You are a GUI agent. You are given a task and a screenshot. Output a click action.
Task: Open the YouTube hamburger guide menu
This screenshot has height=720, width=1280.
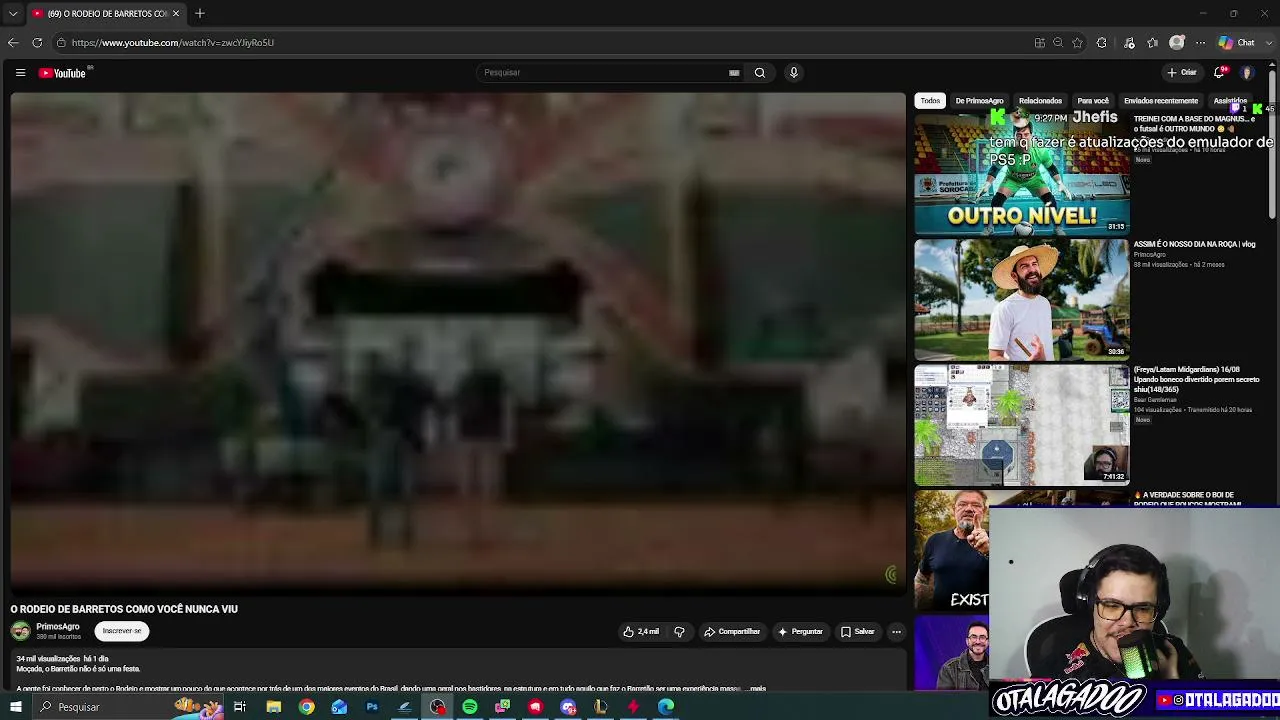tap(20, 72)
